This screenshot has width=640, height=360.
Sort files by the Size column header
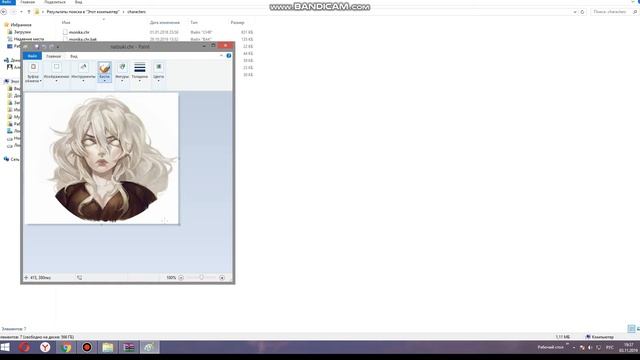point(238,22)
